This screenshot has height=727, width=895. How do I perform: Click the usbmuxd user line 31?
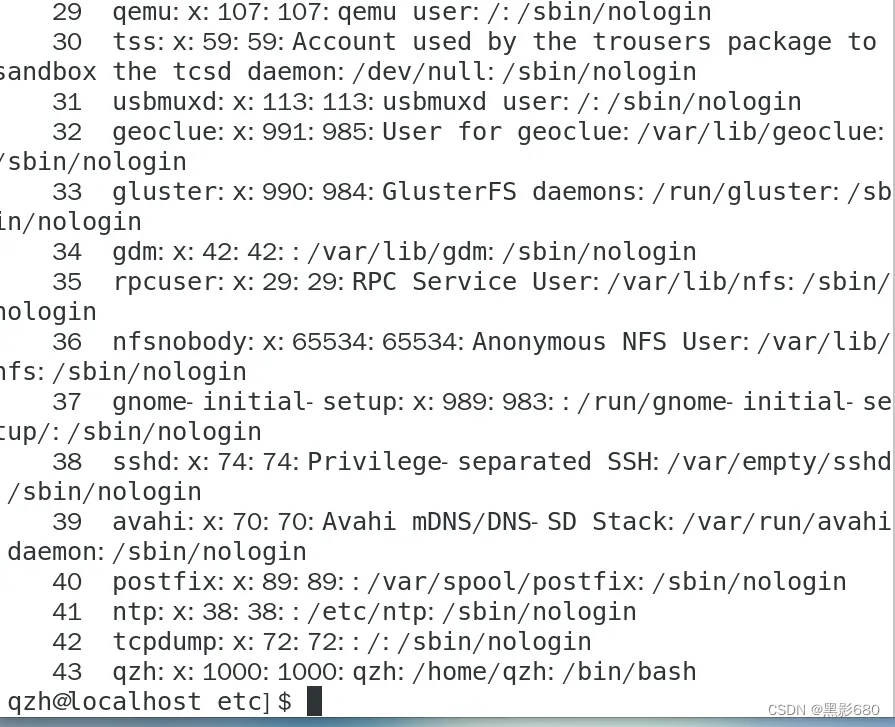pyautogui.click(x=426, y=102)
